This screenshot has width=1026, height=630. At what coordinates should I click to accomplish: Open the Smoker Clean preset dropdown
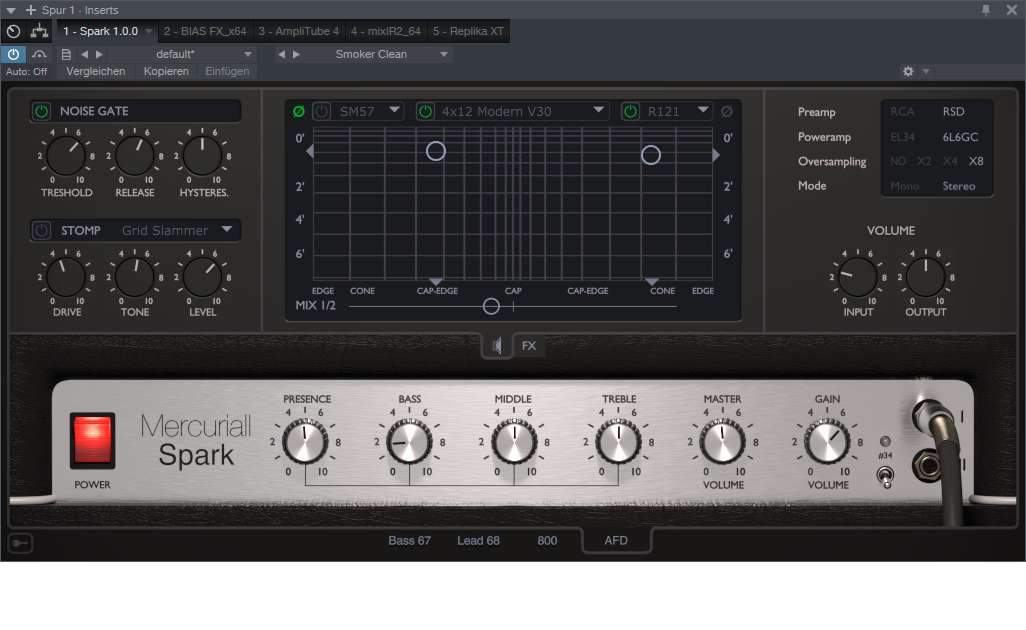pos(444,54)
